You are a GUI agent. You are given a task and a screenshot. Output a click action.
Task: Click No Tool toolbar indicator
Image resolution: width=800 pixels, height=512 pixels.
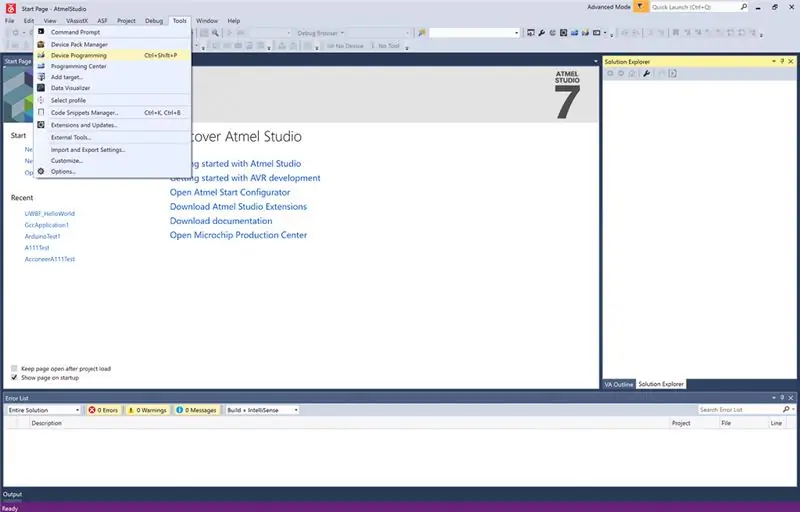pyautogui.click(x=386, y=46)
